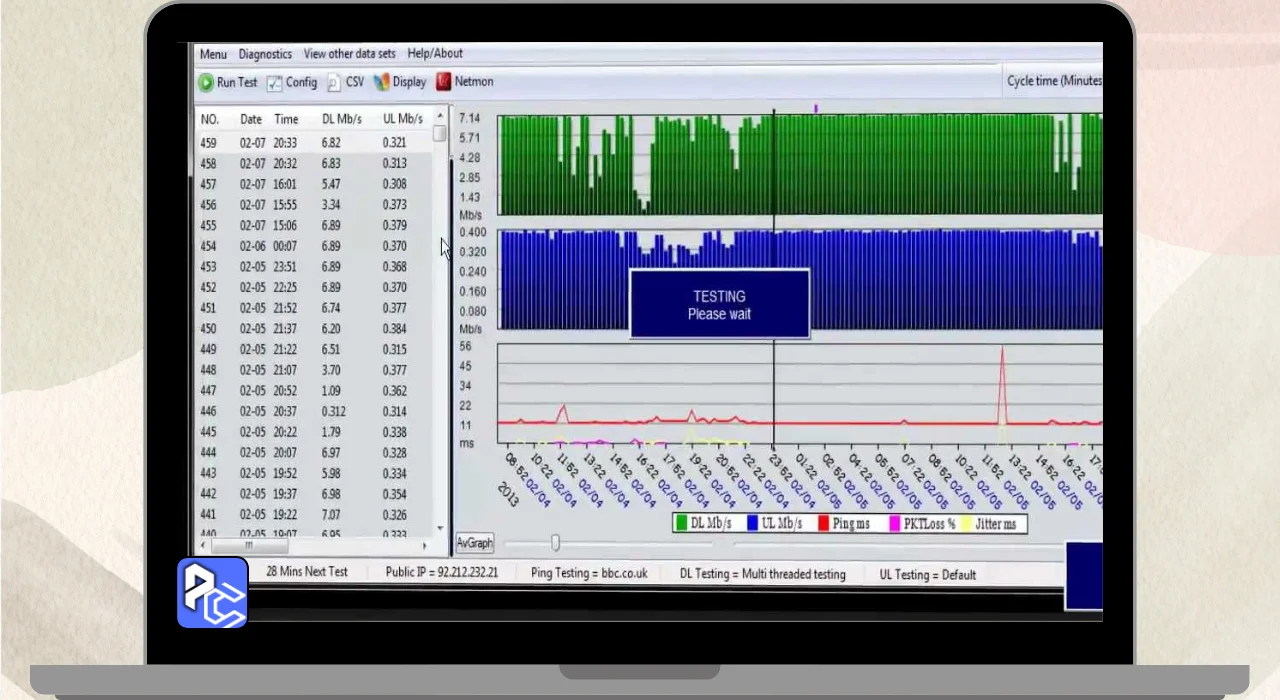The width and height of the screenshot is (1280, 700).
Task: Click the colorful Display toolbar icon
Action: pos(381,83)
